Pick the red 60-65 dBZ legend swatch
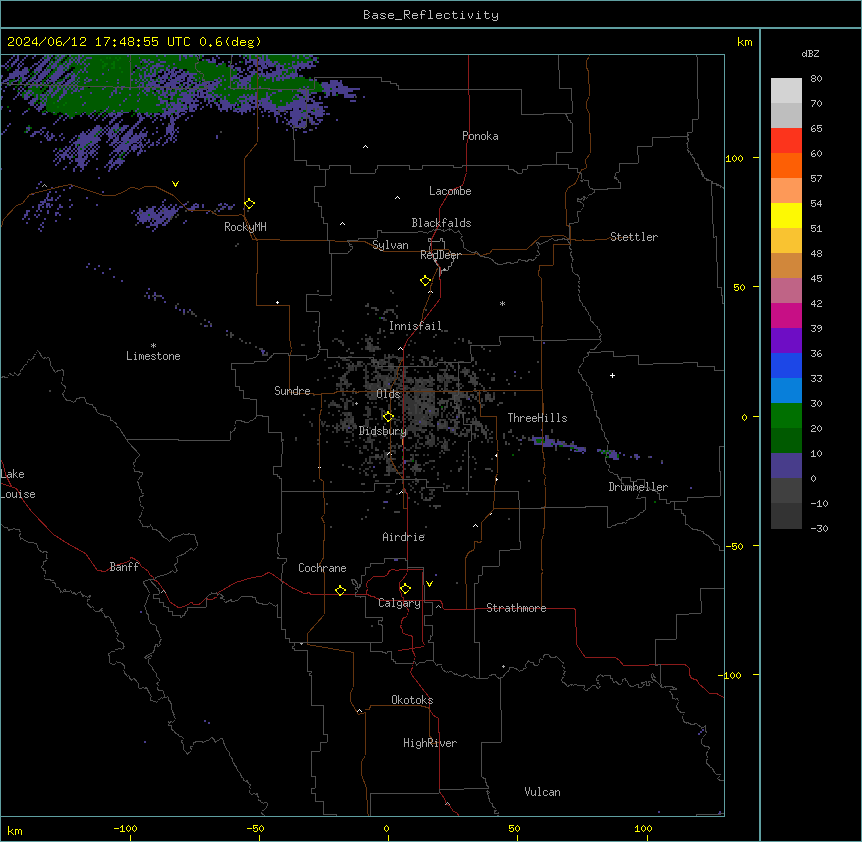This screenshot has height=842, width=862. (x=786, y=140)
